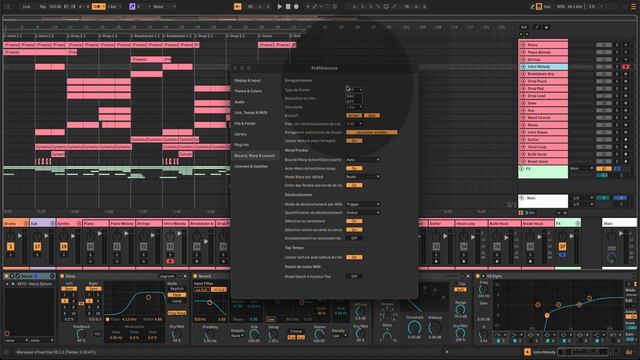Screen dimensions: 640x360
Task: Open the 1/32 clip refresh rate dropdown
Action: coord(354,124)
